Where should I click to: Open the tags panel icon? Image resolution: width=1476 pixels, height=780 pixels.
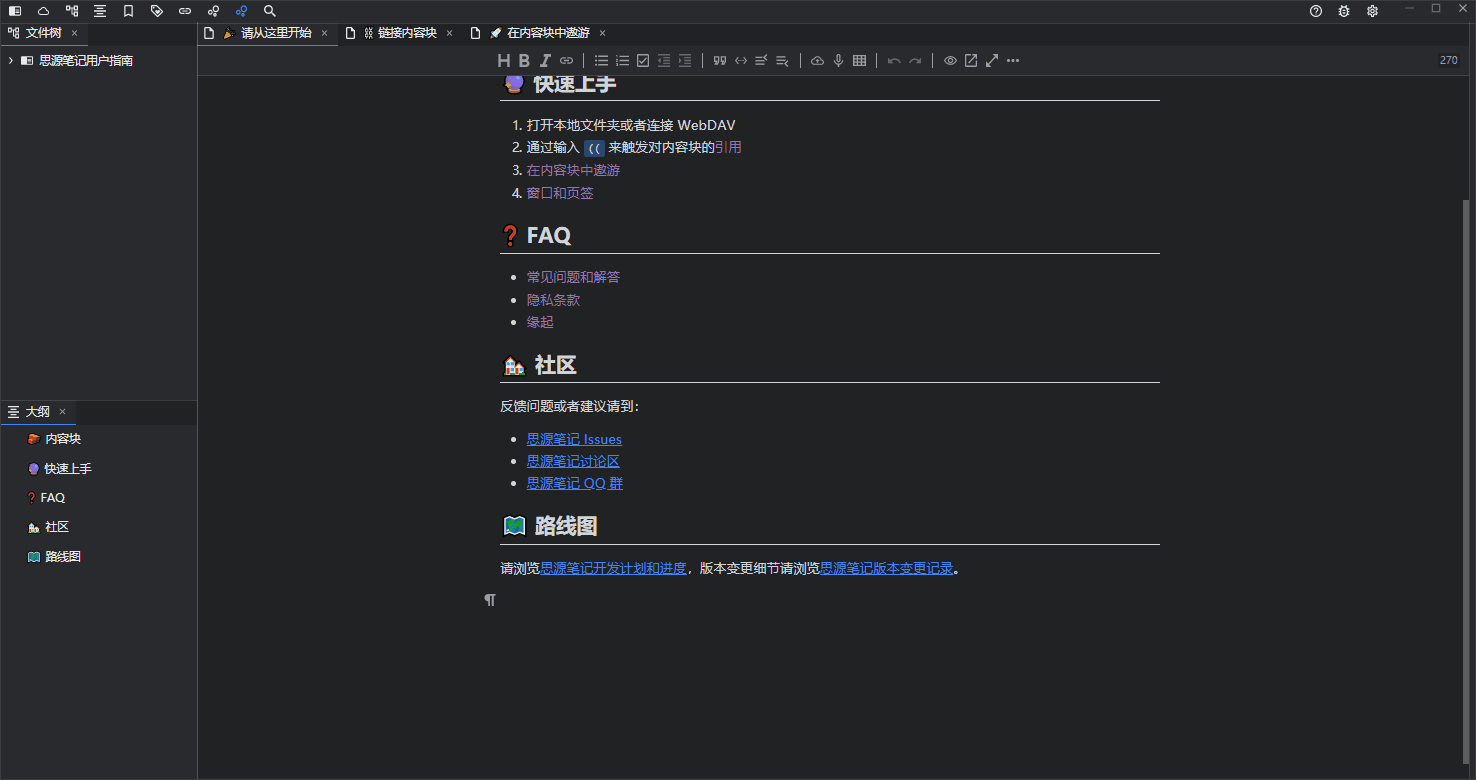coord(157,11)
